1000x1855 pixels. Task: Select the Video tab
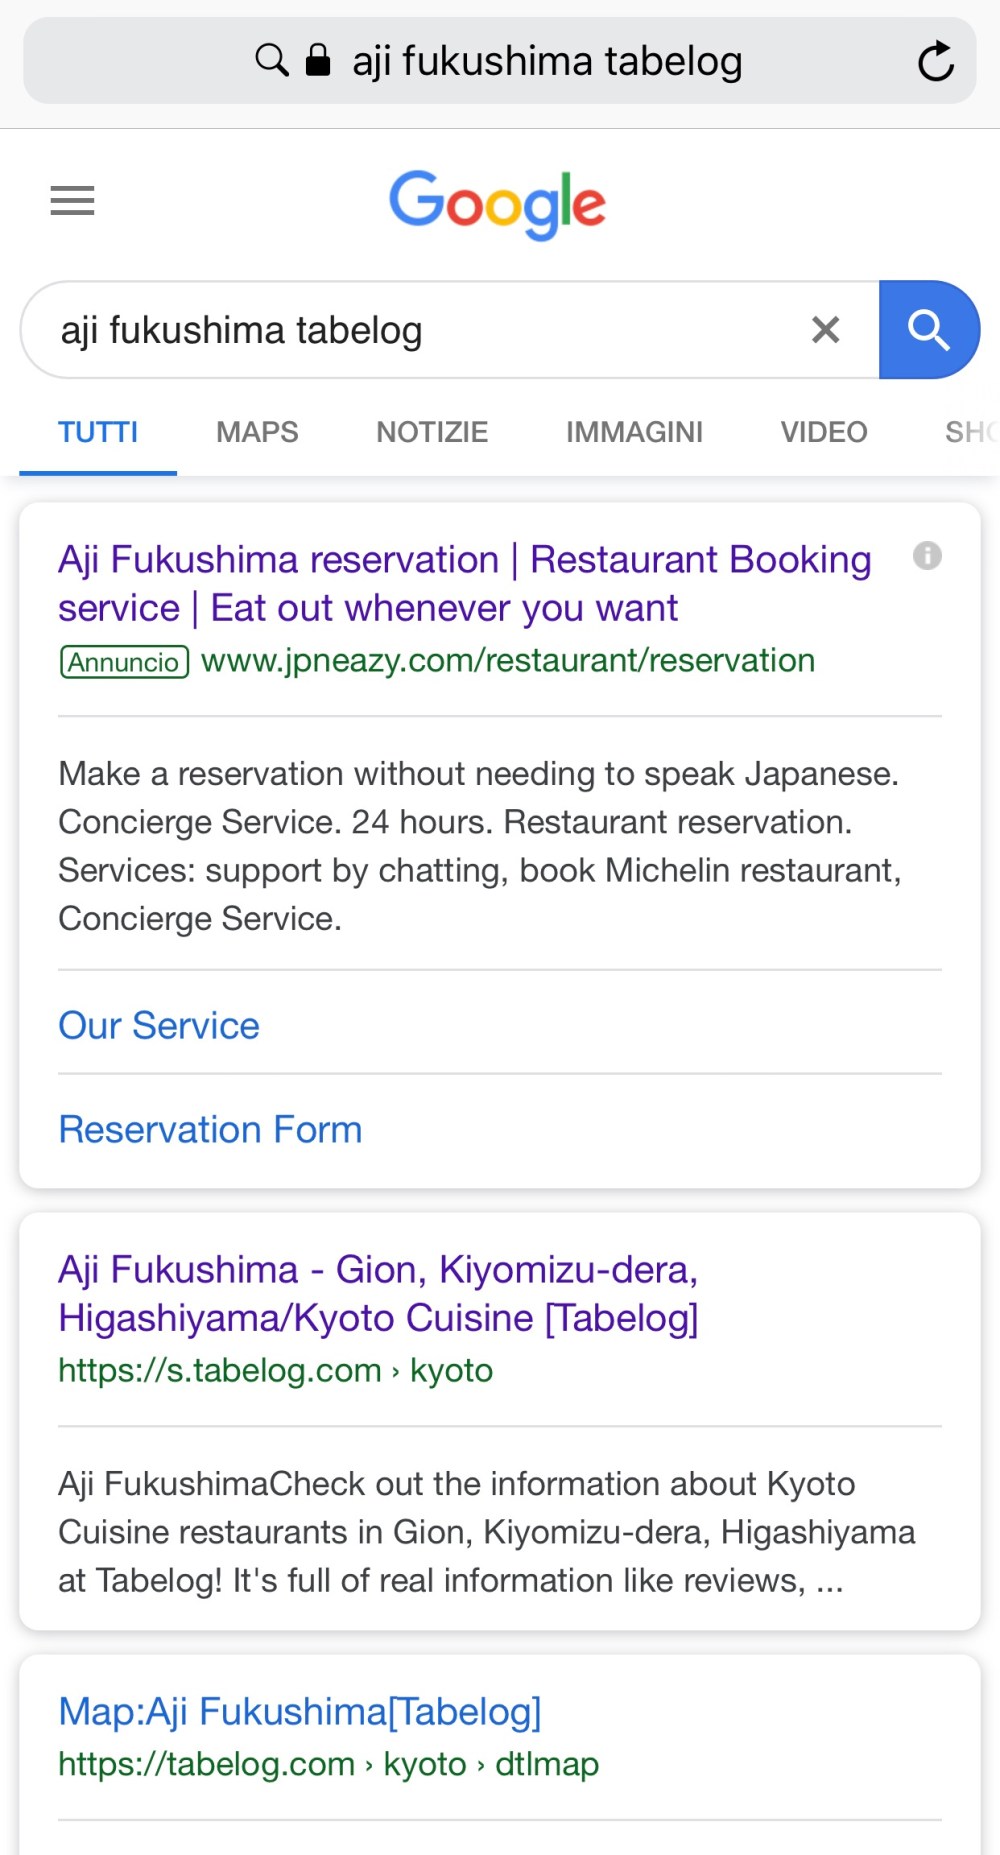(x=823, y=432)
